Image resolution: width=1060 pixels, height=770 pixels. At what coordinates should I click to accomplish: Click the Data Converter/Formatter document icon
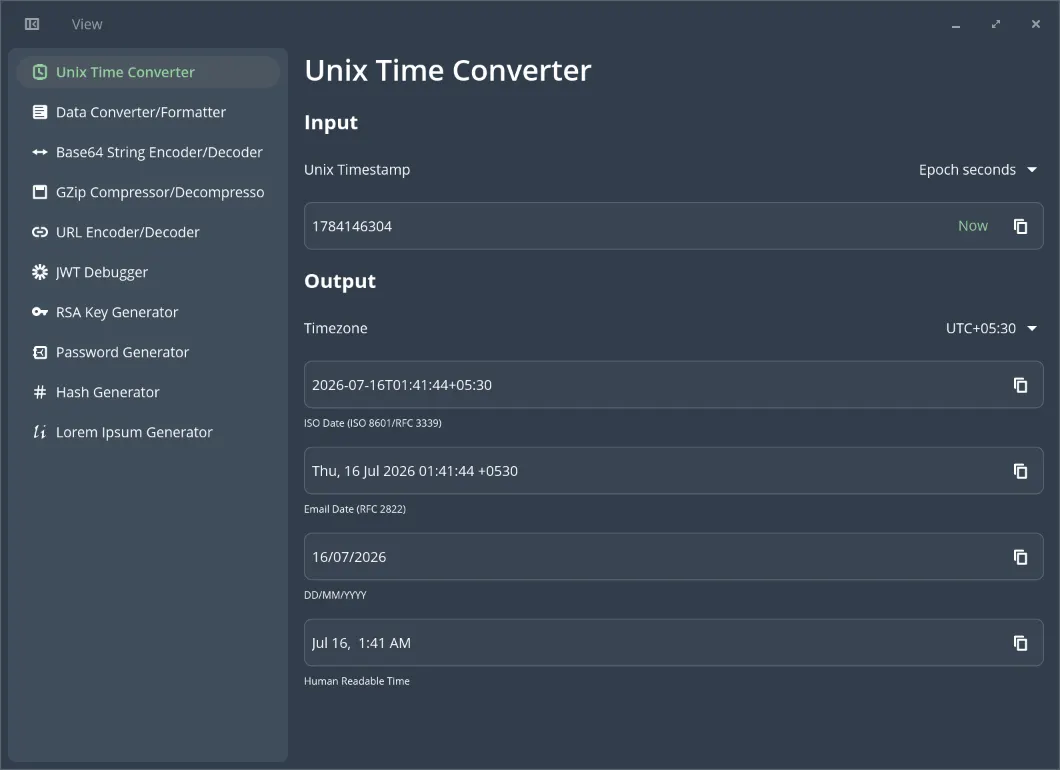[x=40, y=112]
